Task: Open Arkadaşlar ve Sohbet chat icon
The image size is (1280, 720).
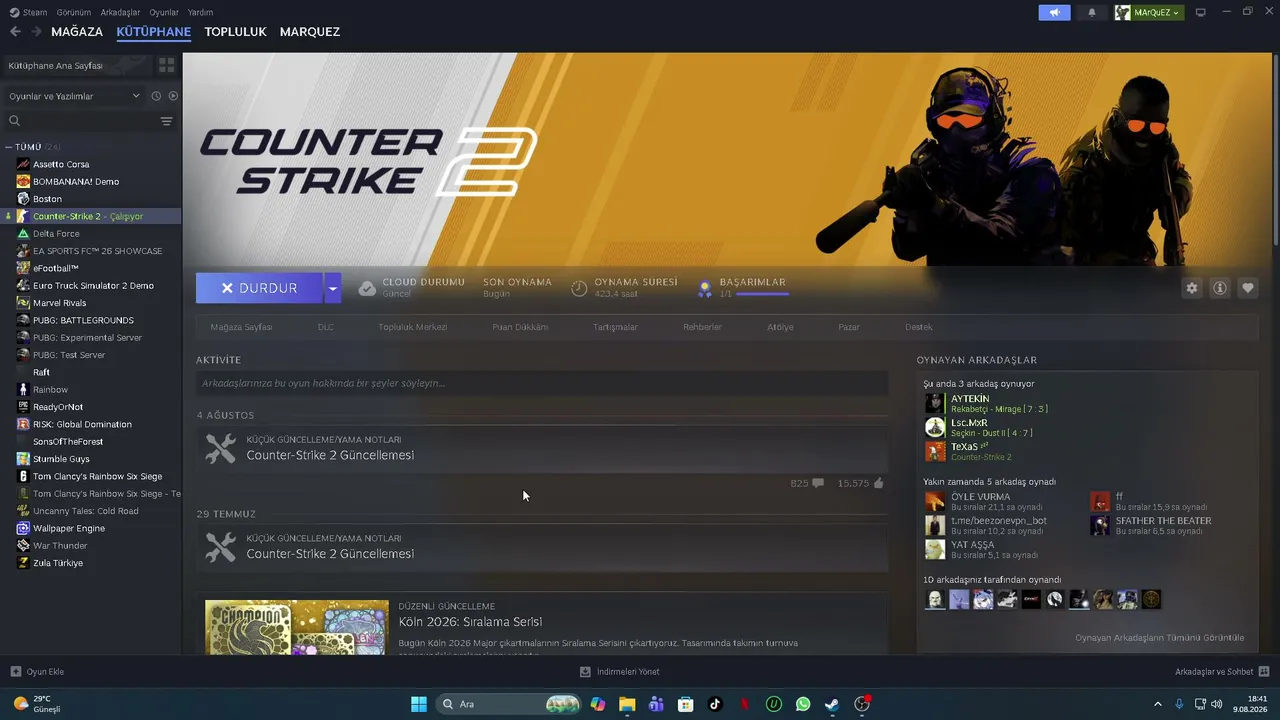Action: coord(1263,671)
